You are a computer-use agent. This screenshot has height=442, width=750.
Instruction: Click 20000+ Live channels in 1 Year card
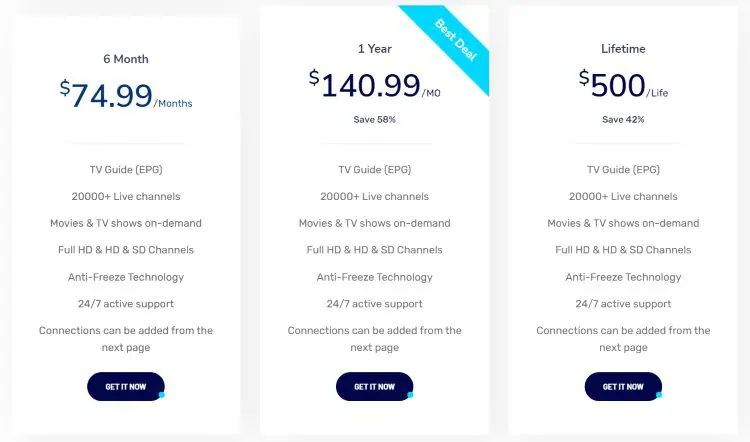375,197
